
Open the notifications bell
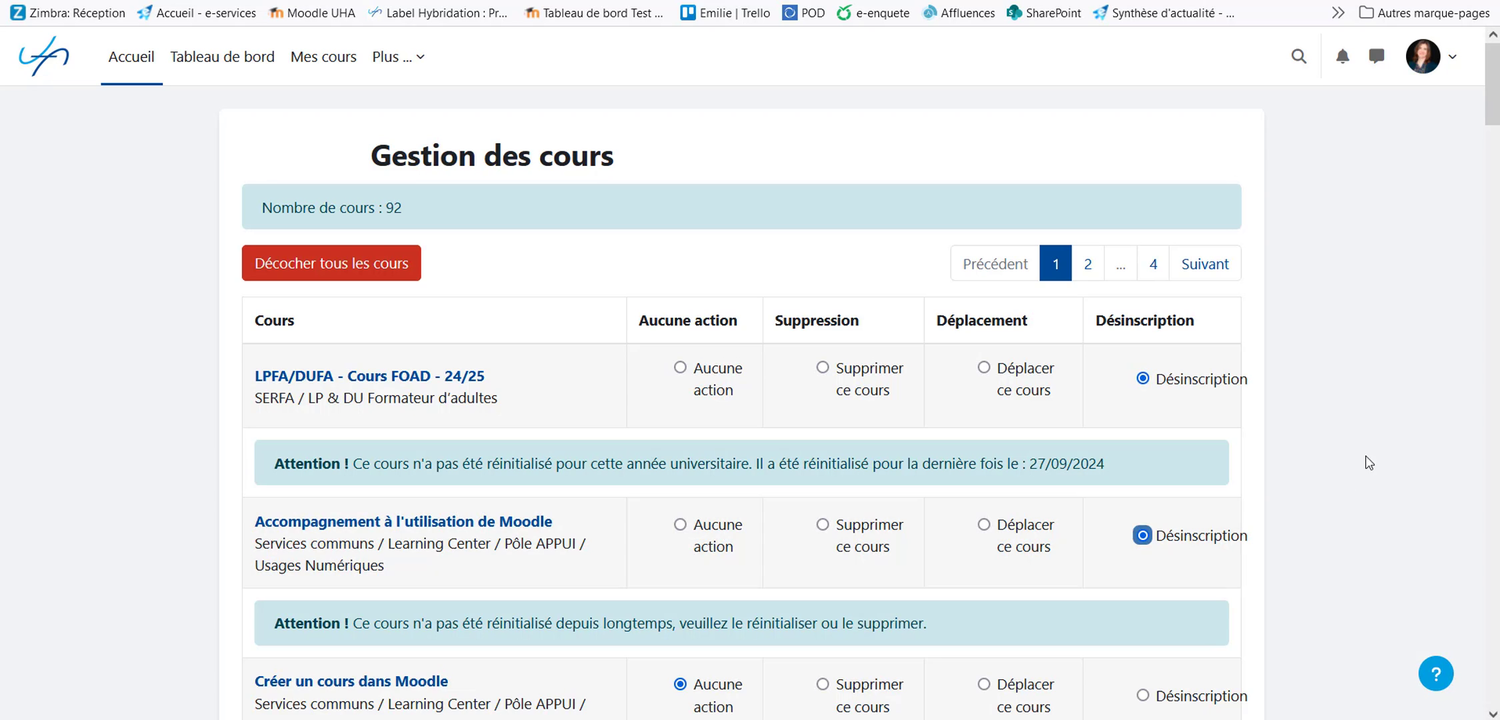pos(1342,56)
